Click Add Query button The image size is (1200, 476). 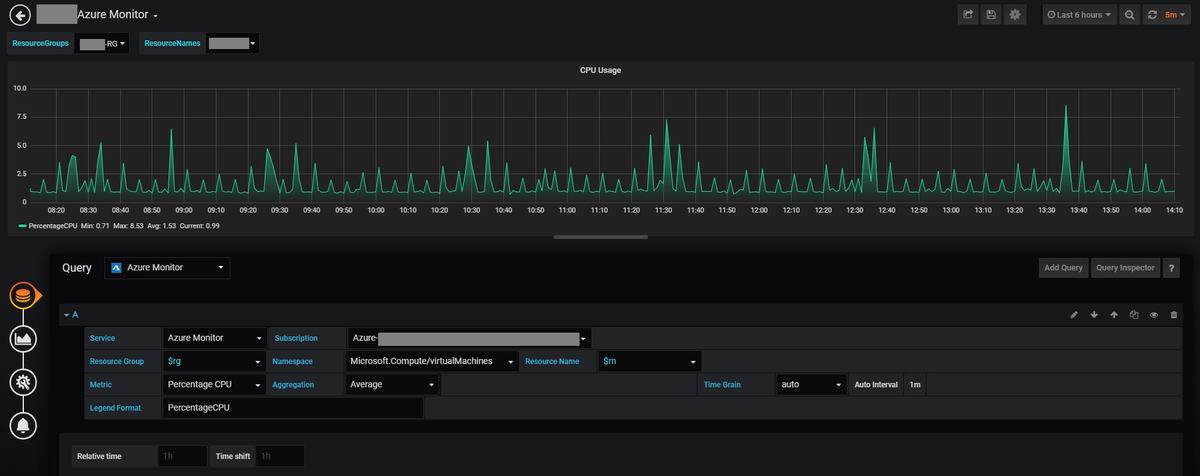coord(1064,267)
